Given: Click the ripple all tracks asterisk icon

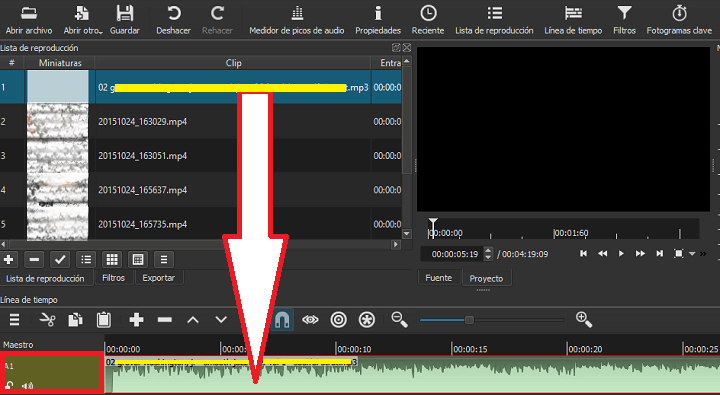Looking at the screenshot, I should [366, 320].
